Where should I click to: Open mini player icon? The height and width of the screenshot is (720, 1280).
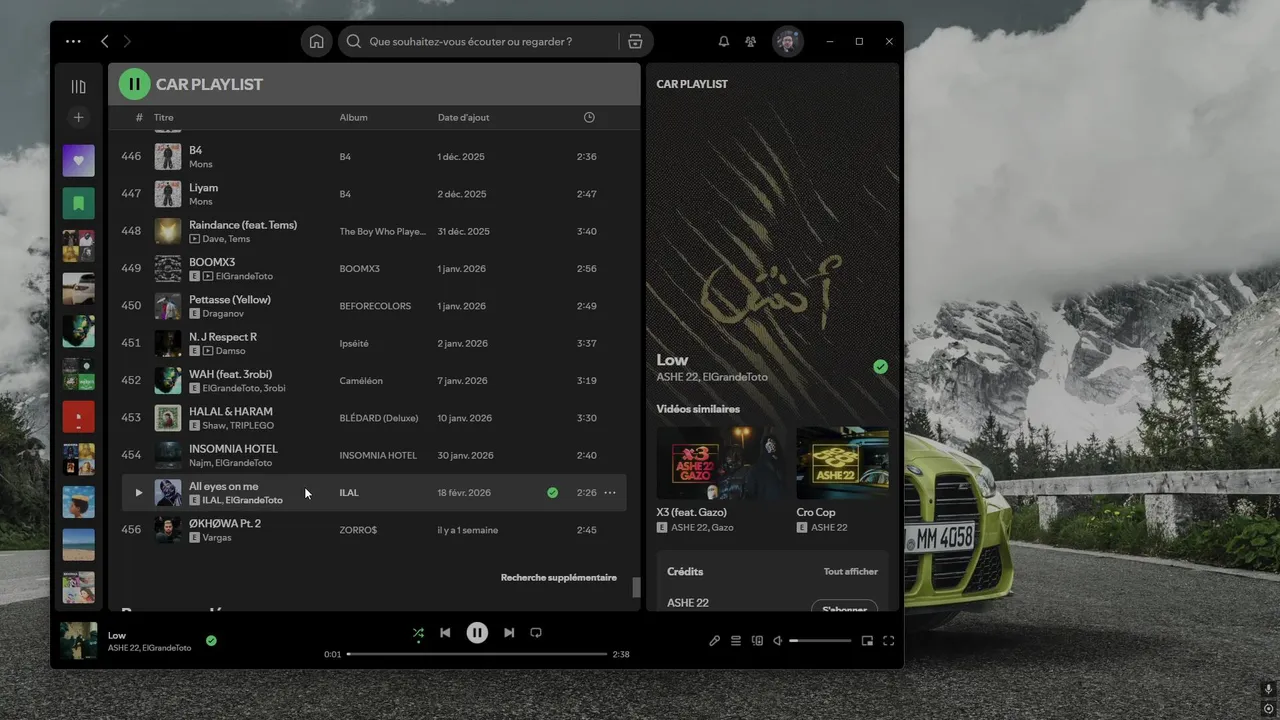coord(867,641)
